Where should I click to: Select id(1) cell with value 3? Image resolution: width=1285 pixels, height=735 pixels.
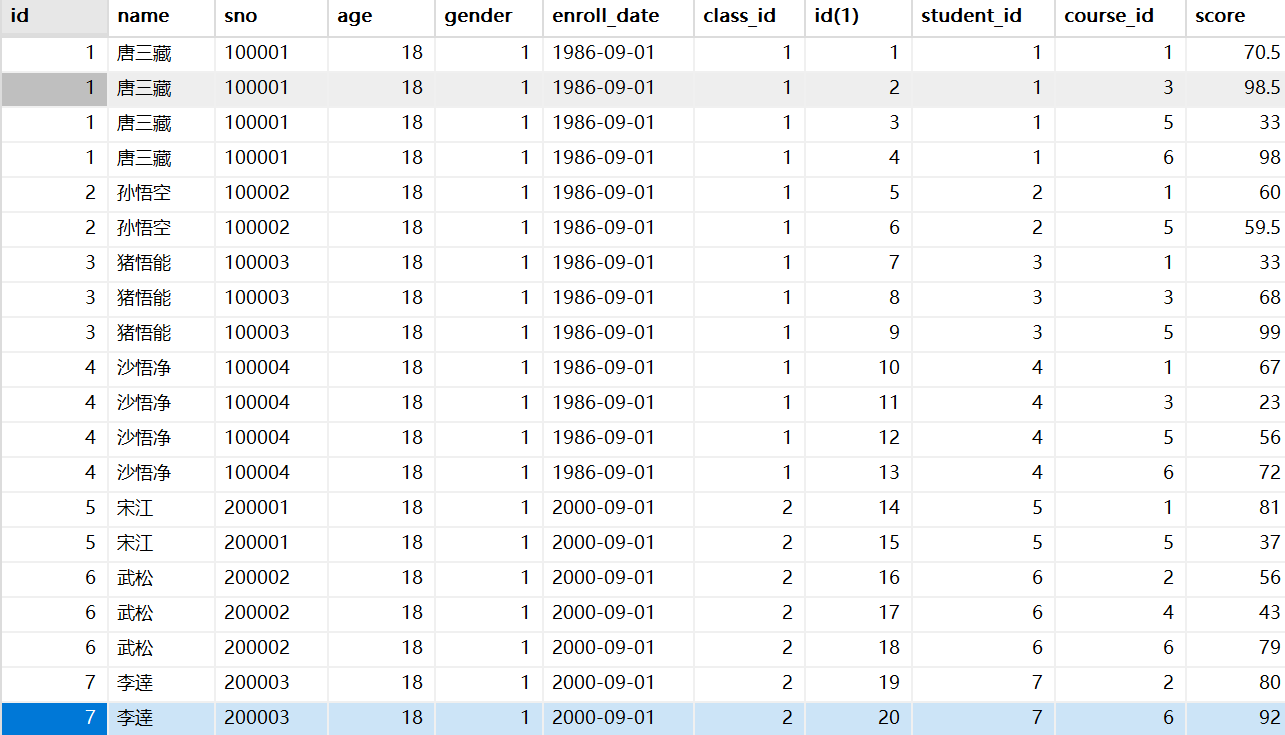[x=858, y=123]
